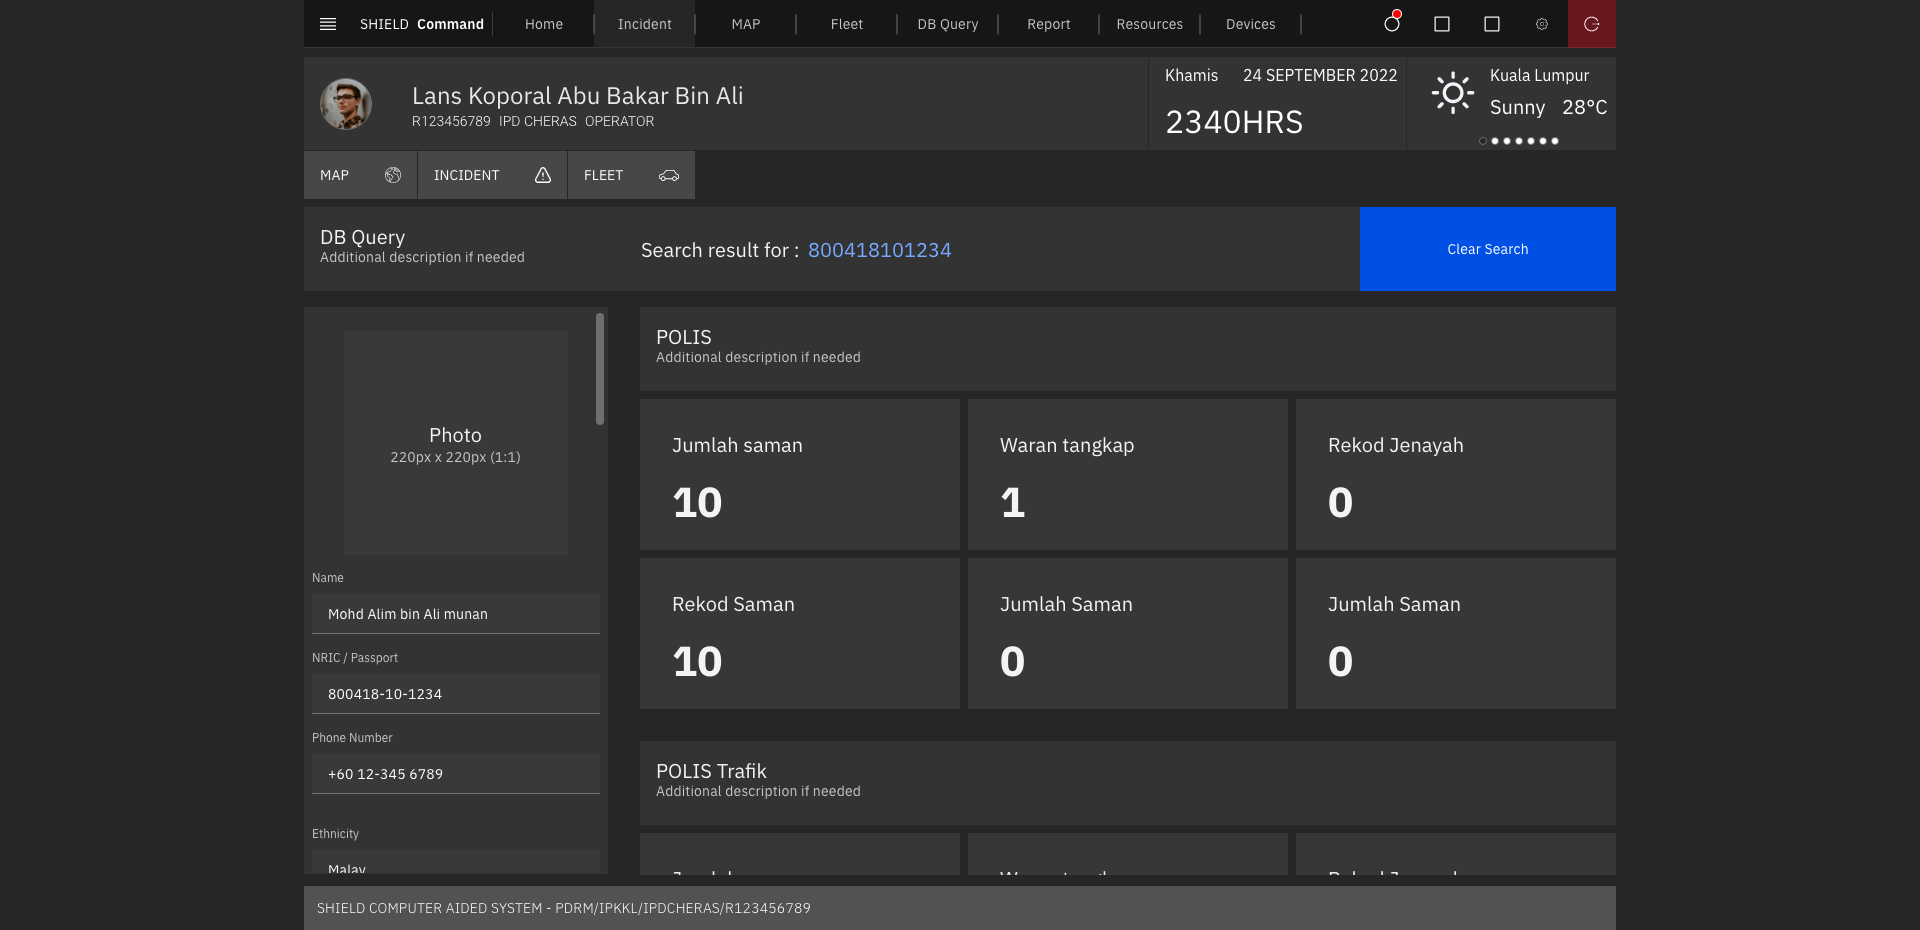Click the square icon beside the settings gear
The height and width of the screenshot is (930, 1920).
point(1492,24)
